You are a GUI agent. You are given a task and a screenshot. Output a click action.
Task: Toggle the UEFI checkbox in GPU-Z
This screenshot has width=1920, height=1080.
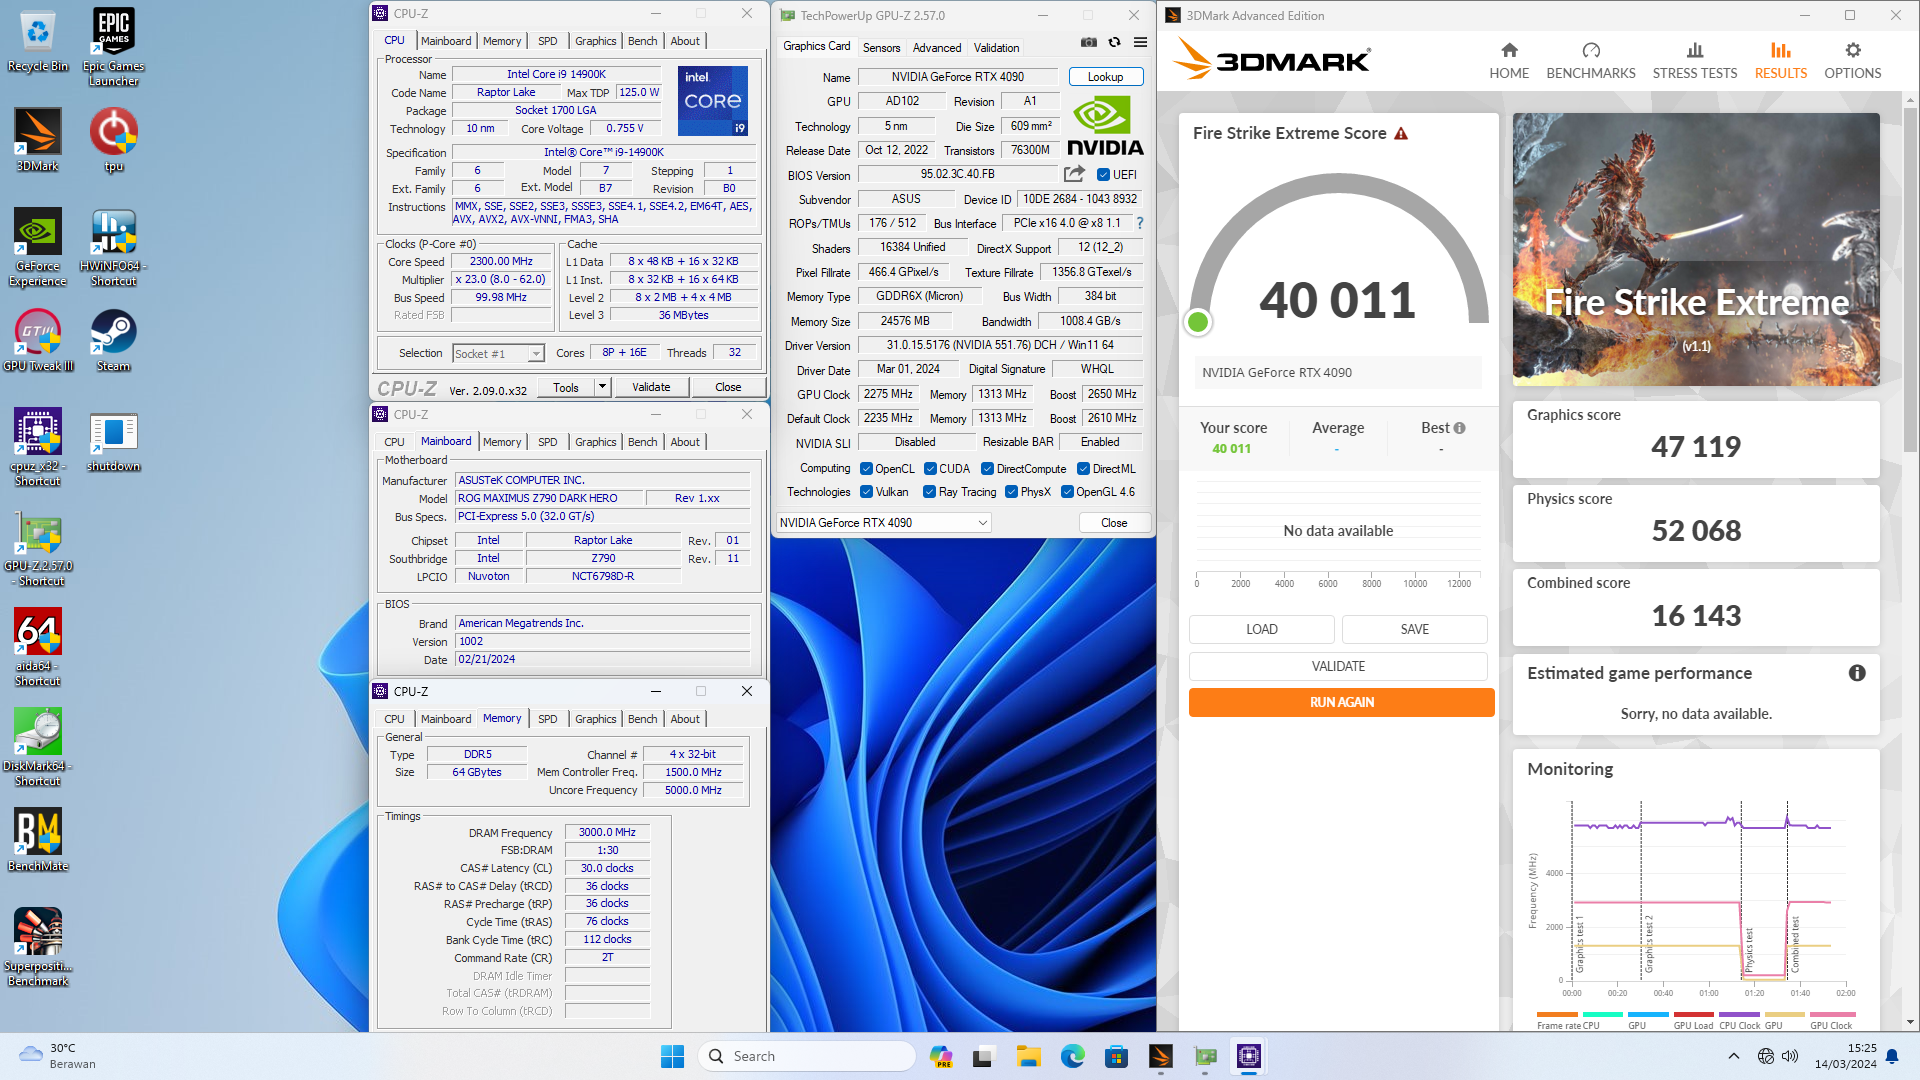point(1104,174)
